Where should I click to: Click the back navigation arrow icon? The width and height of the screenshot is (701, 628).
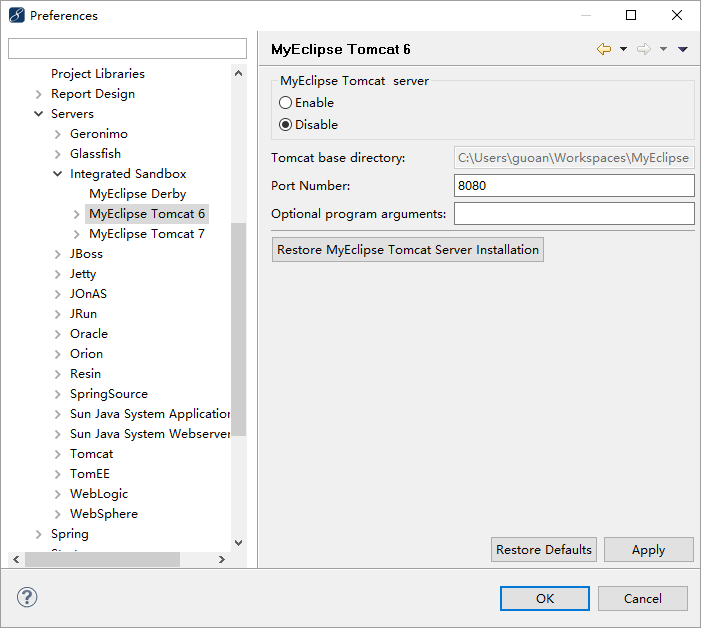point(604,49)
